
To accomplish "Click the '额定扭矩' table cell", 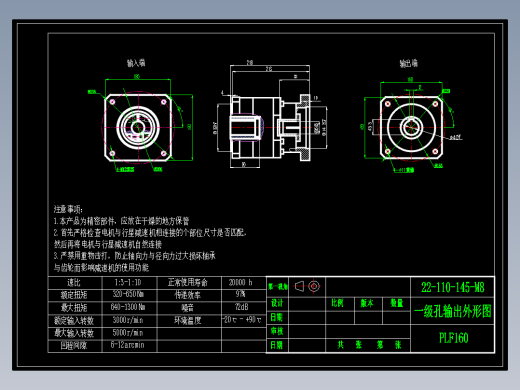I will 75,295.
